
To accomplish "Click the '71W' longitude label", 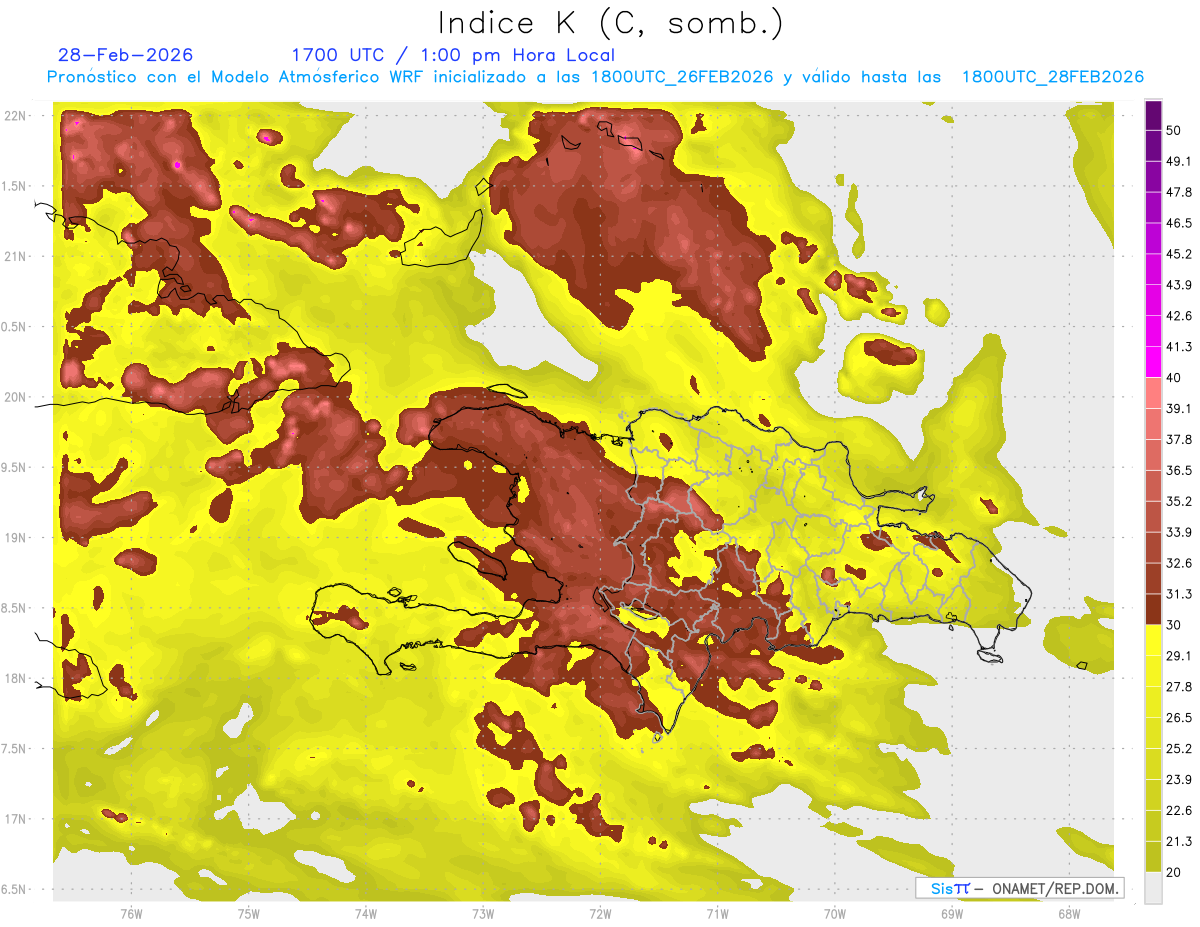I will [x=717, y=913].
